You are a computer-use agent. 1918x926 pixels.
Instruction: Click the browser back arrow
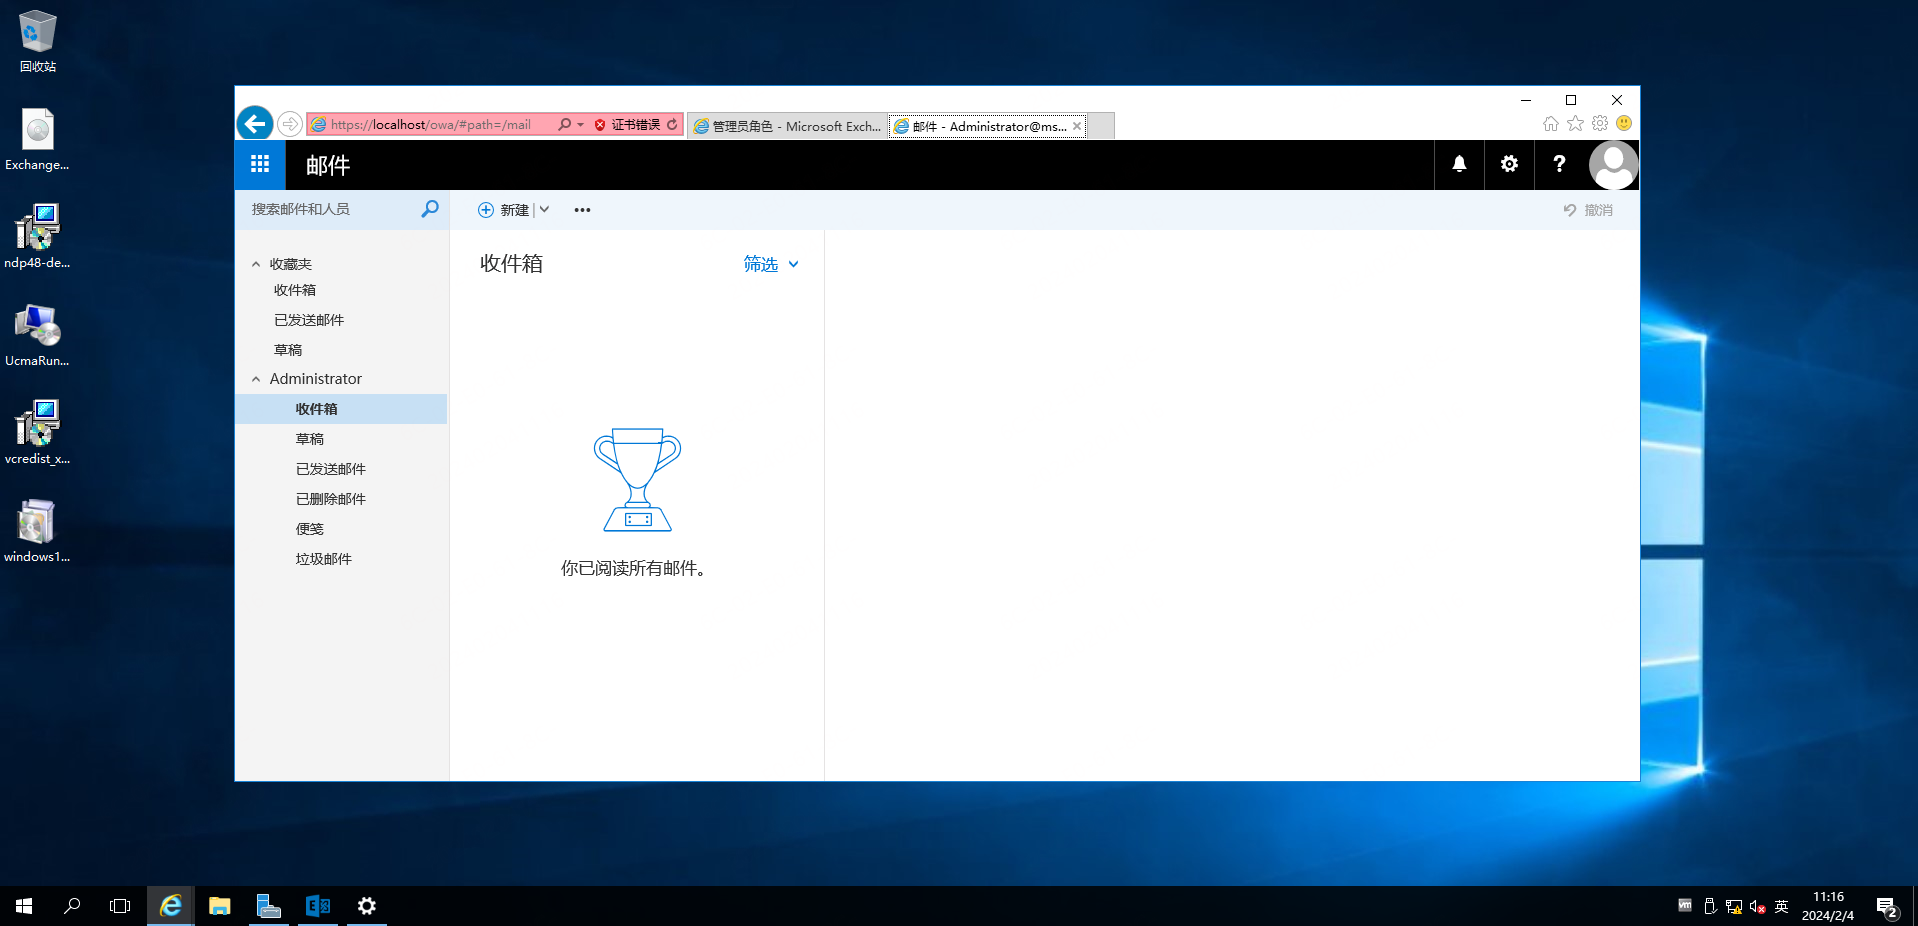point(255,124)
